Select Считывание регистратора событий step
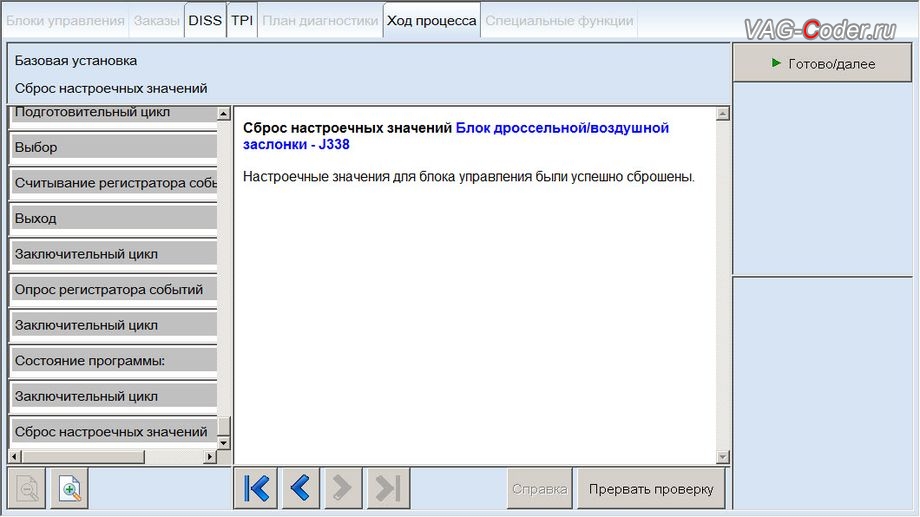920x517 pixels. click(114, 183)
